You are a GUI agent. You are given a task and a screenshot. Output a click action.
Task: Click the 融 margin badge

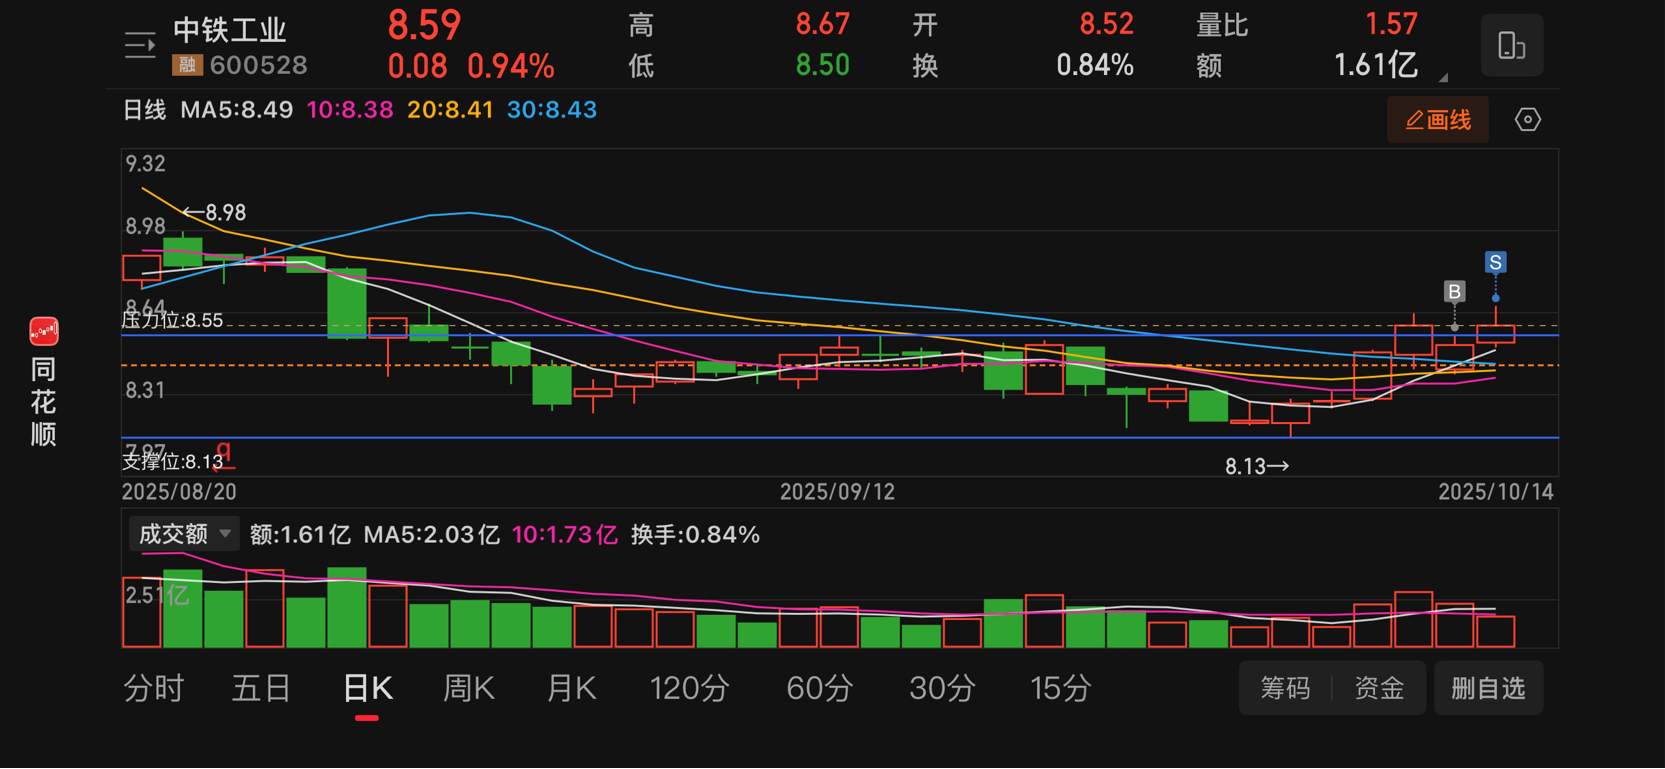pyautogui.click(x=187, y=66)
